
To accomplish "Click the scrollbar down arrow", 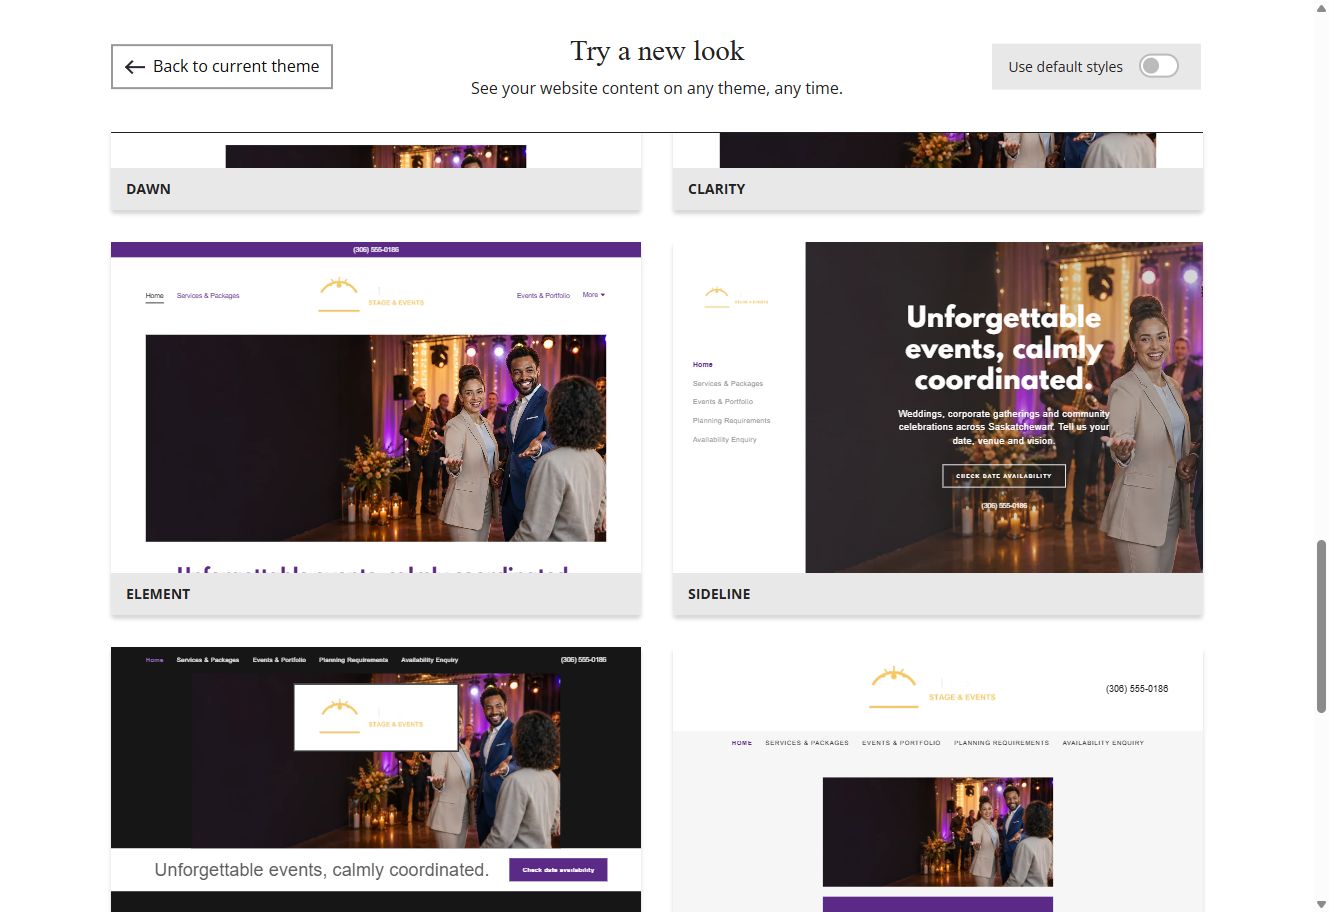I will [1321, 904].
